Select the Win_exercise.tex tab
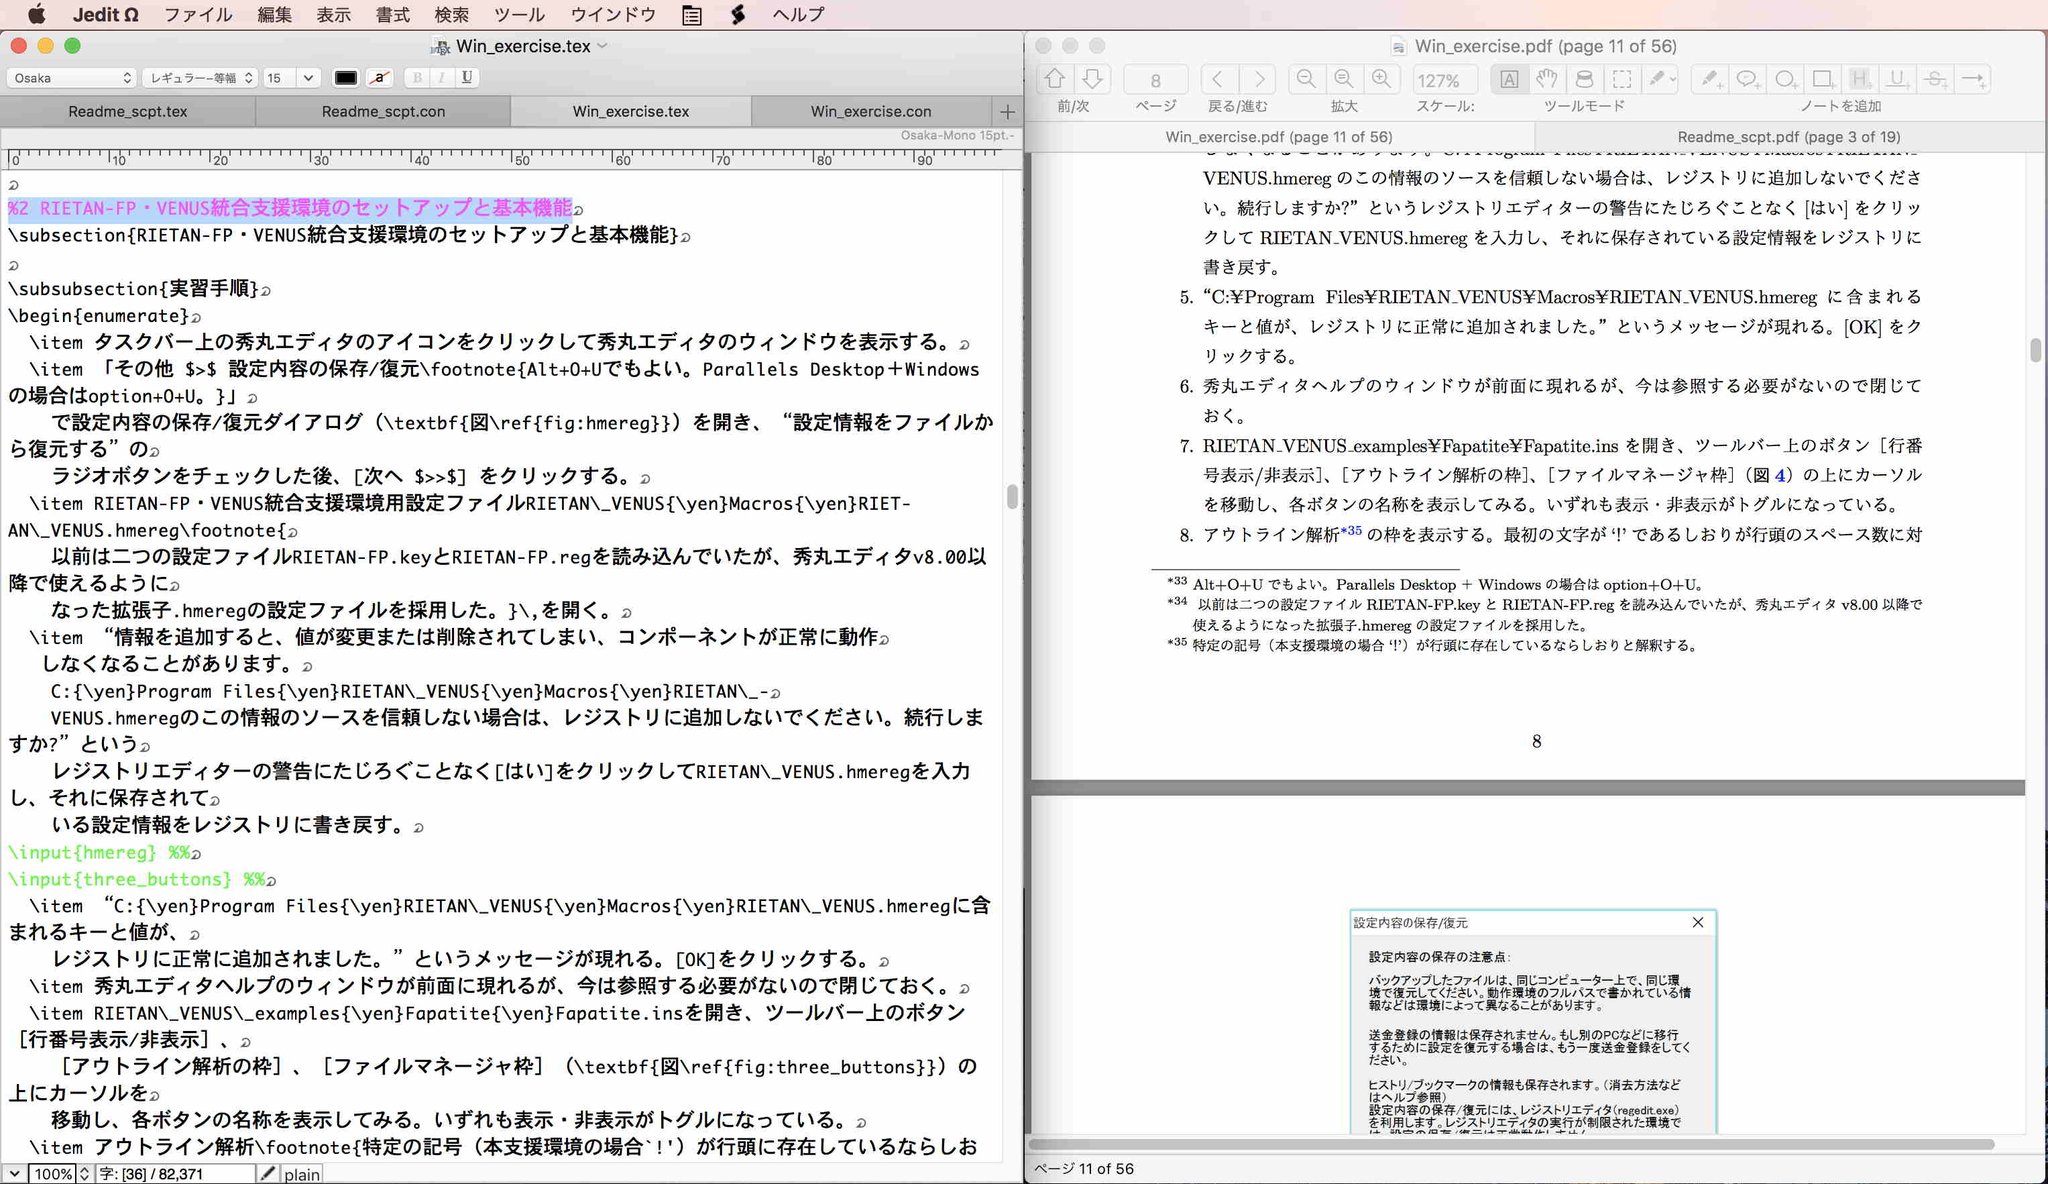The image size is (2048, 1184). click(631, 111)
